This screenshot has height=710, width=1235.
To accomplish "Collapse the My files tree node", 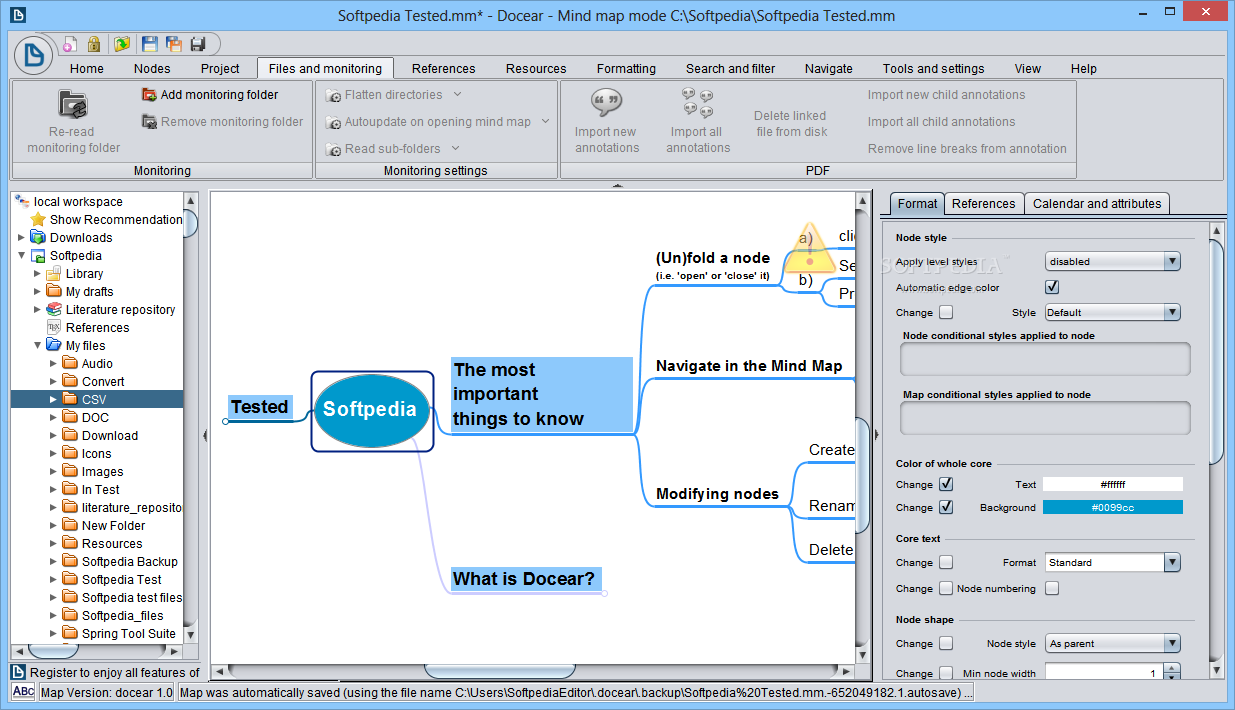I will pos(38,345).
